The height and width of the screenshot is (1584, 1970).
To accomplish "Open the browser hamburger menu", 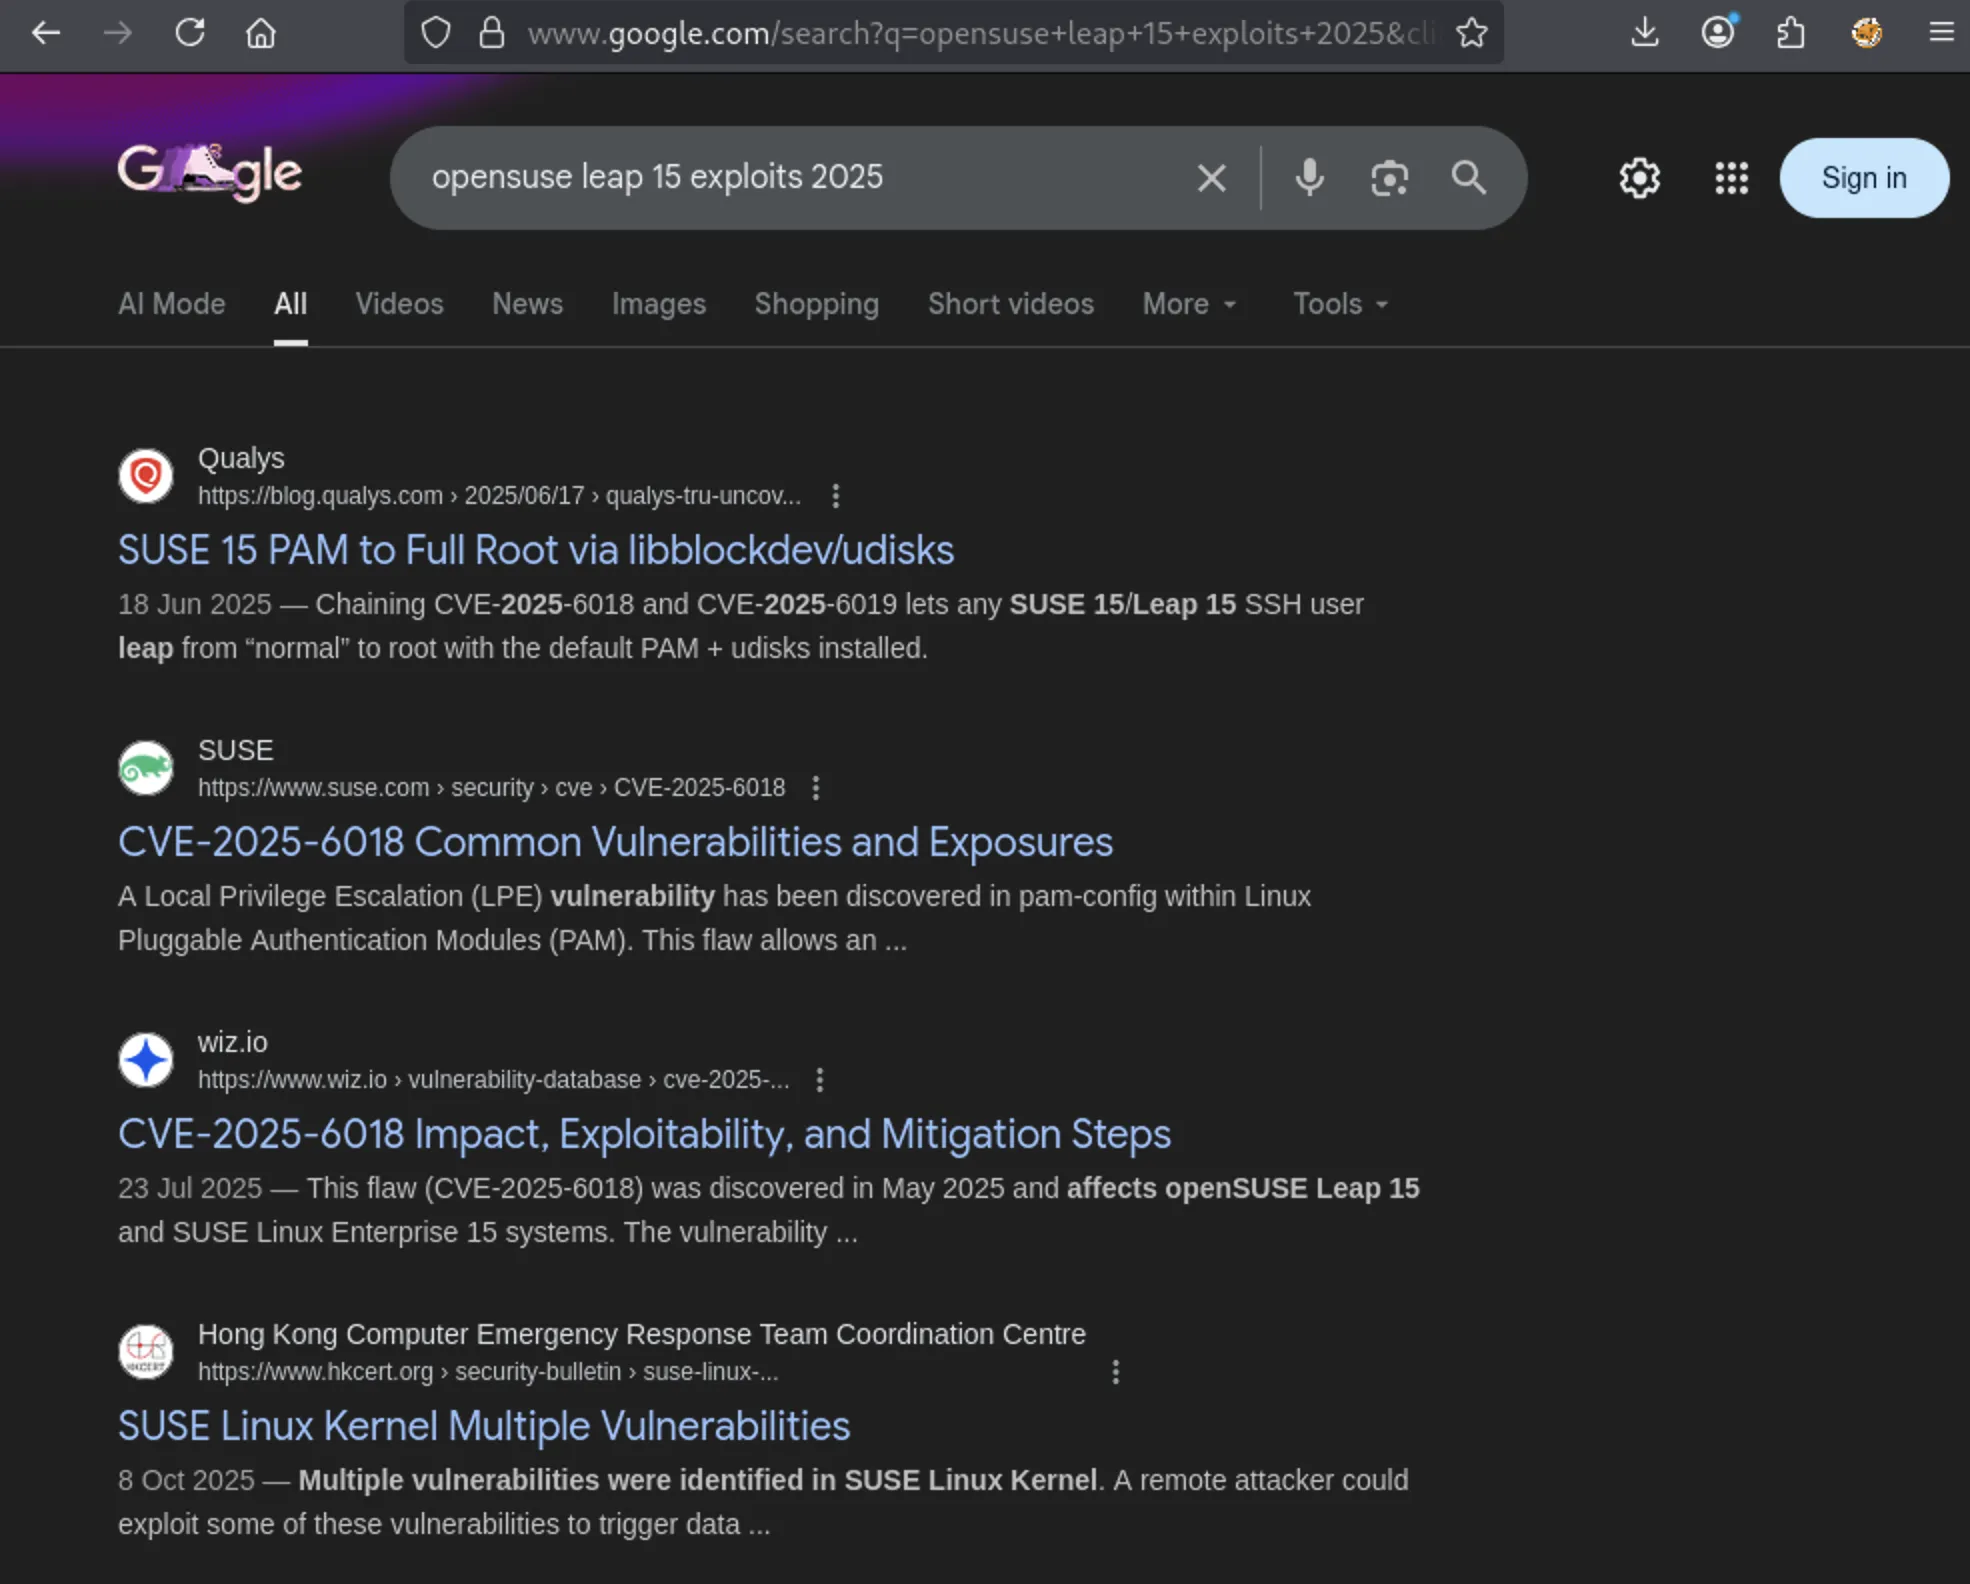I will (1941, 33).
